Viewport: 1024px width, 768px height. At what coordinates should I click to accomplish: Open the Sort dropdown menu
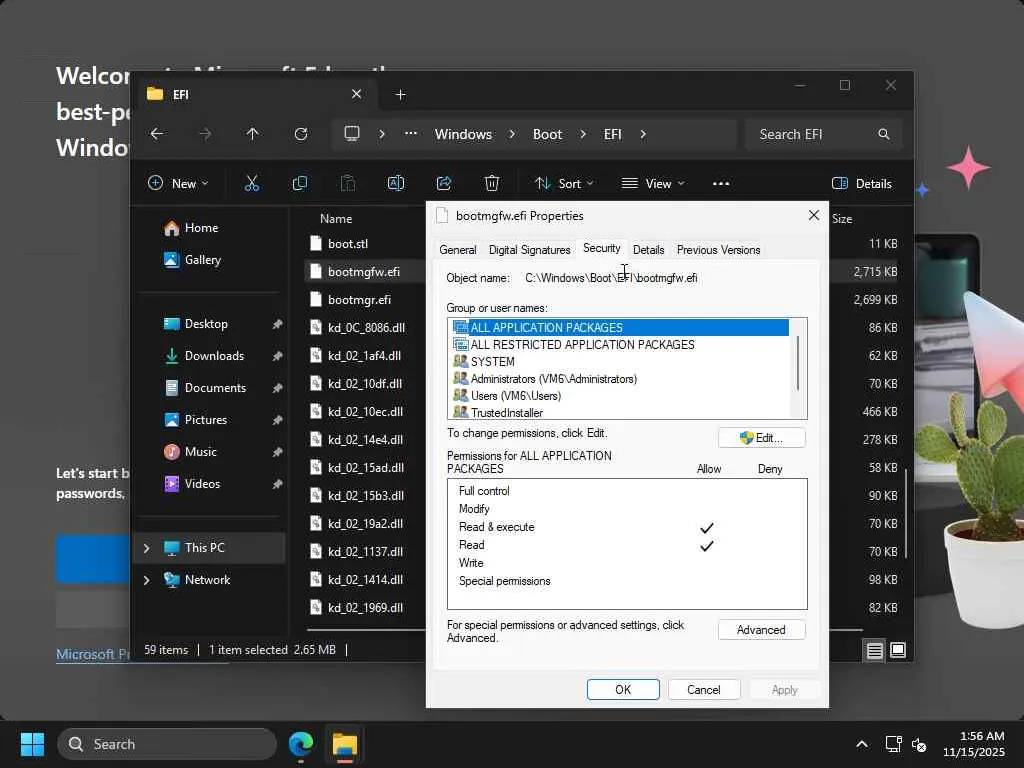(564, 184)
